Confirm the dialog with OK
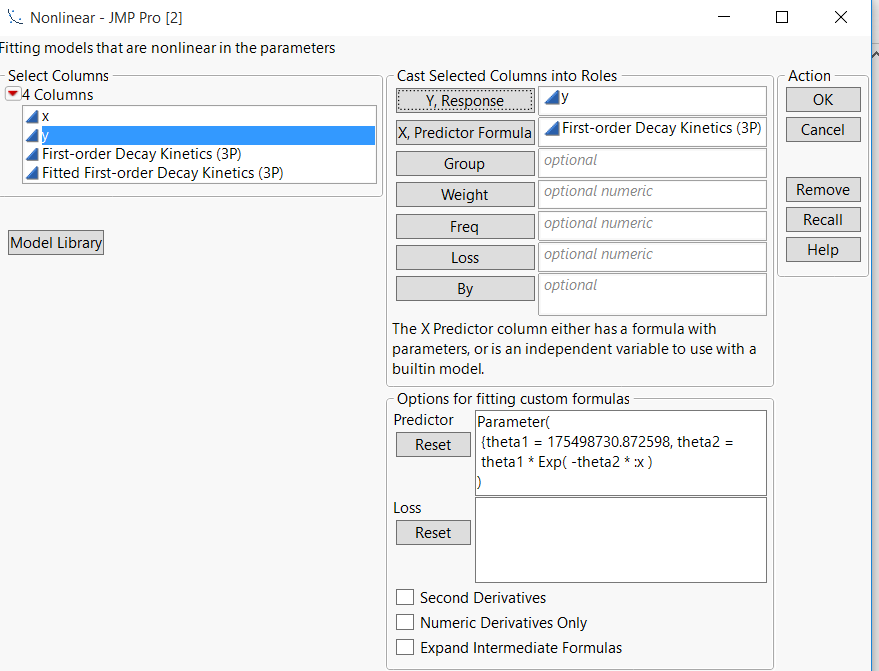This screenshot has width=879, height=671. click(822, 99)
